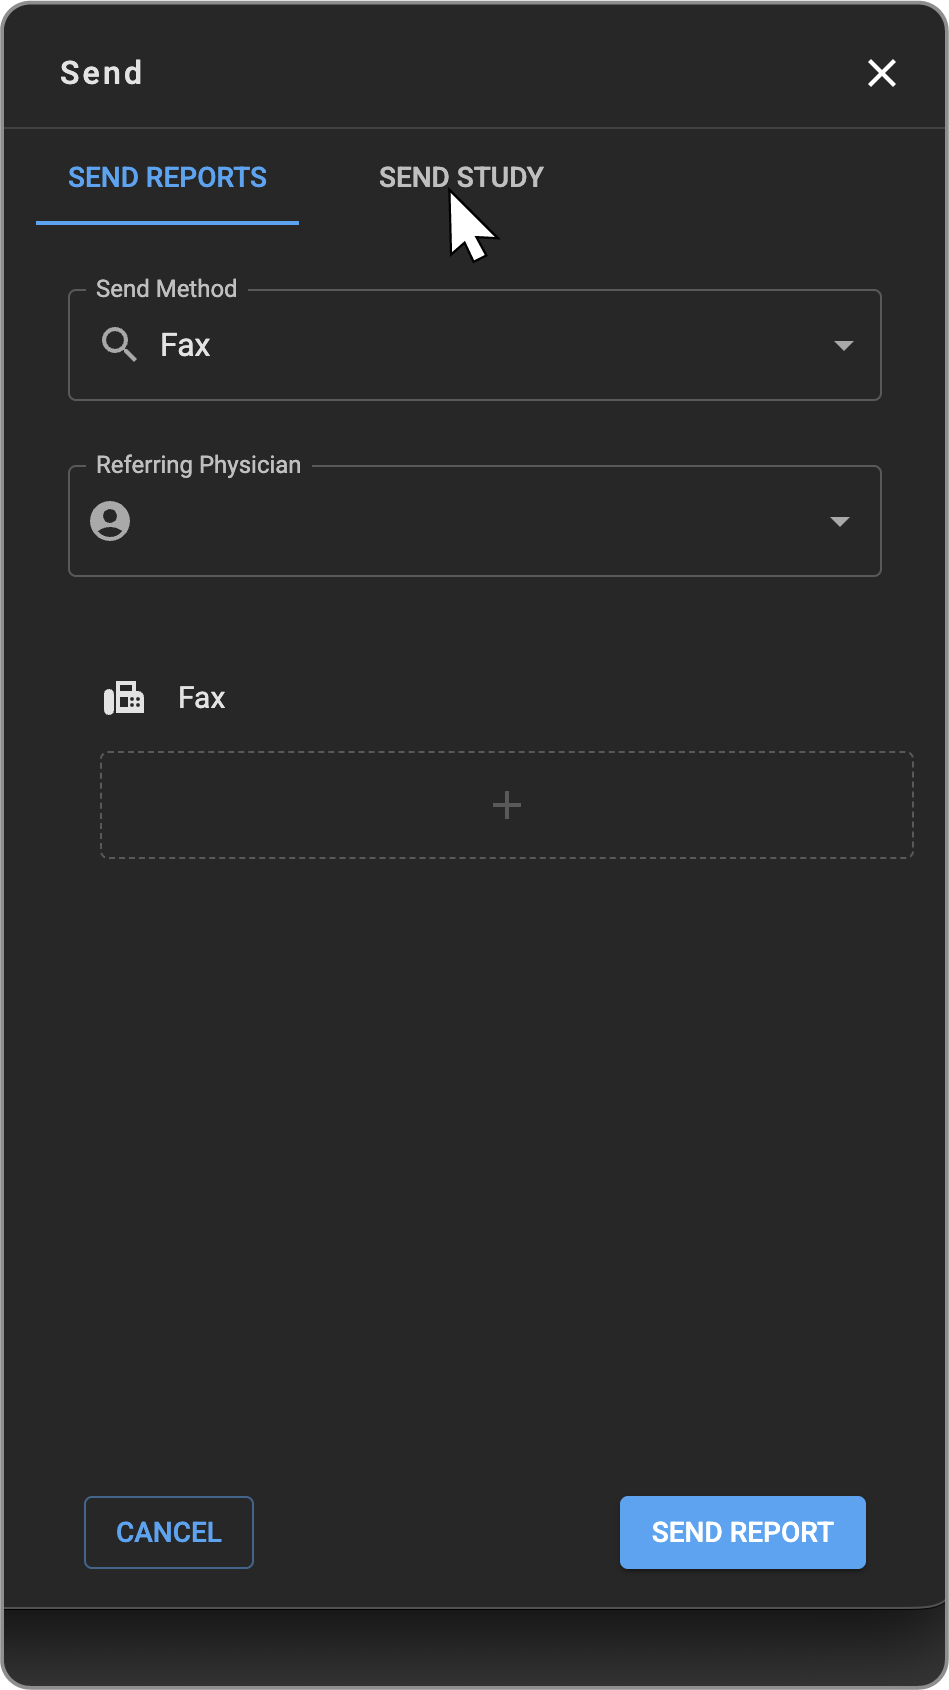The image size is (949, 1690).
Task: Switch to the Send Study tab
Action: click(461, 177)
